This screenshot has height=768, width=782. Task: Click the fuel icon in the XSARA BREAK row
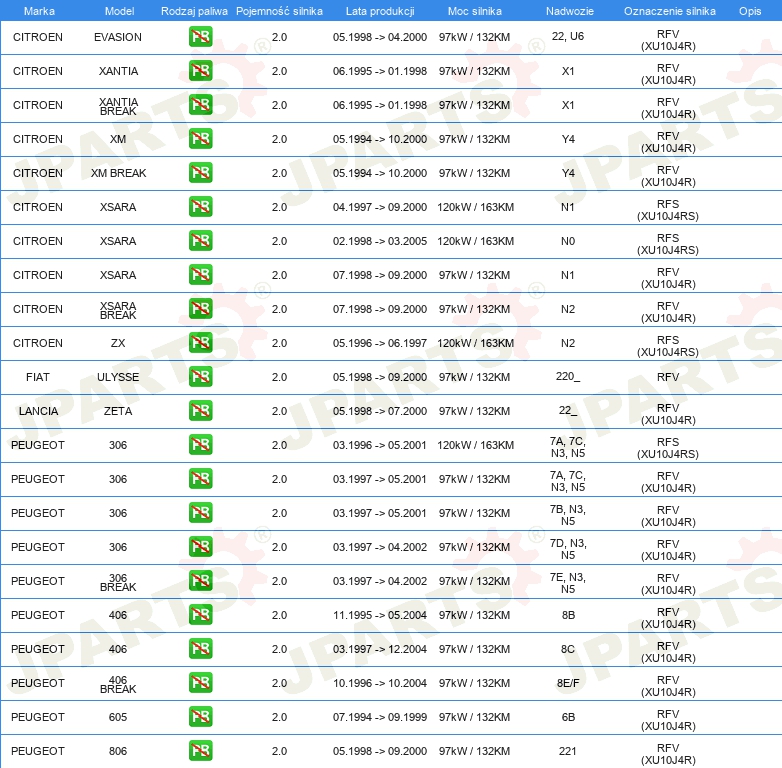(x=200, y=309)
